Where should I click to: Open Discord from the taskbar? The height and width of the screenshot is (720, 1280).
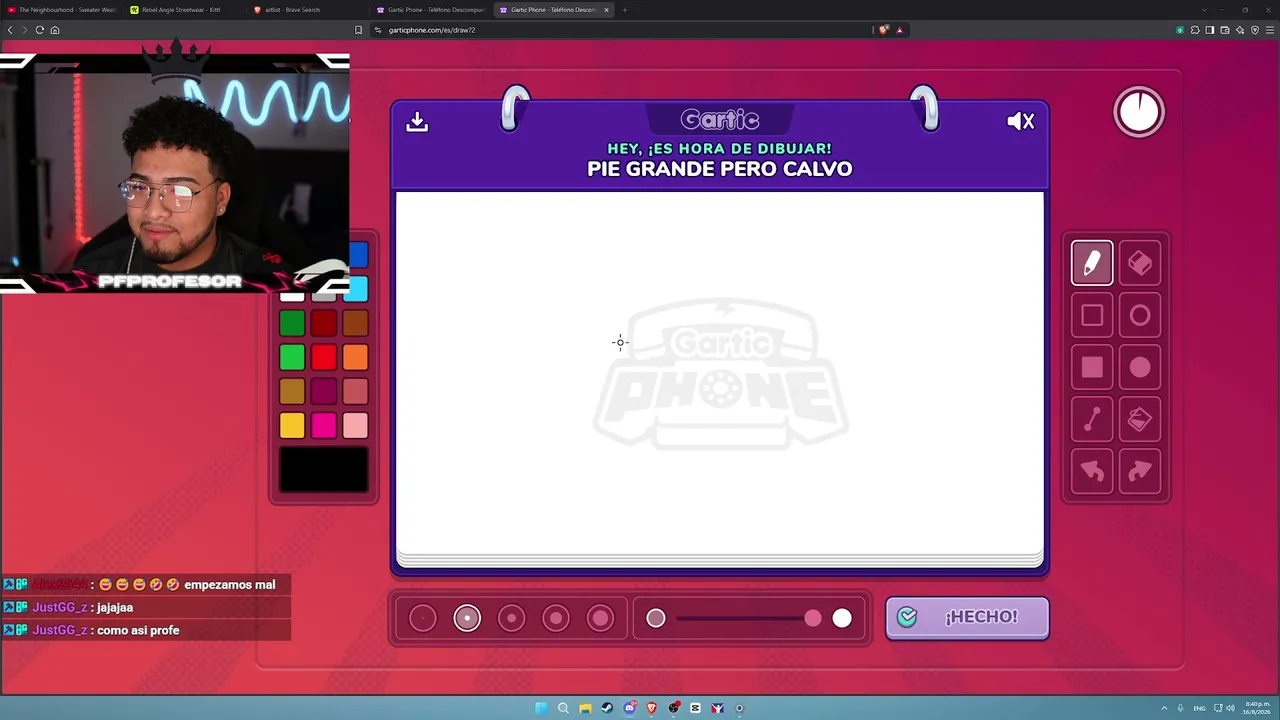pos(630,708)
